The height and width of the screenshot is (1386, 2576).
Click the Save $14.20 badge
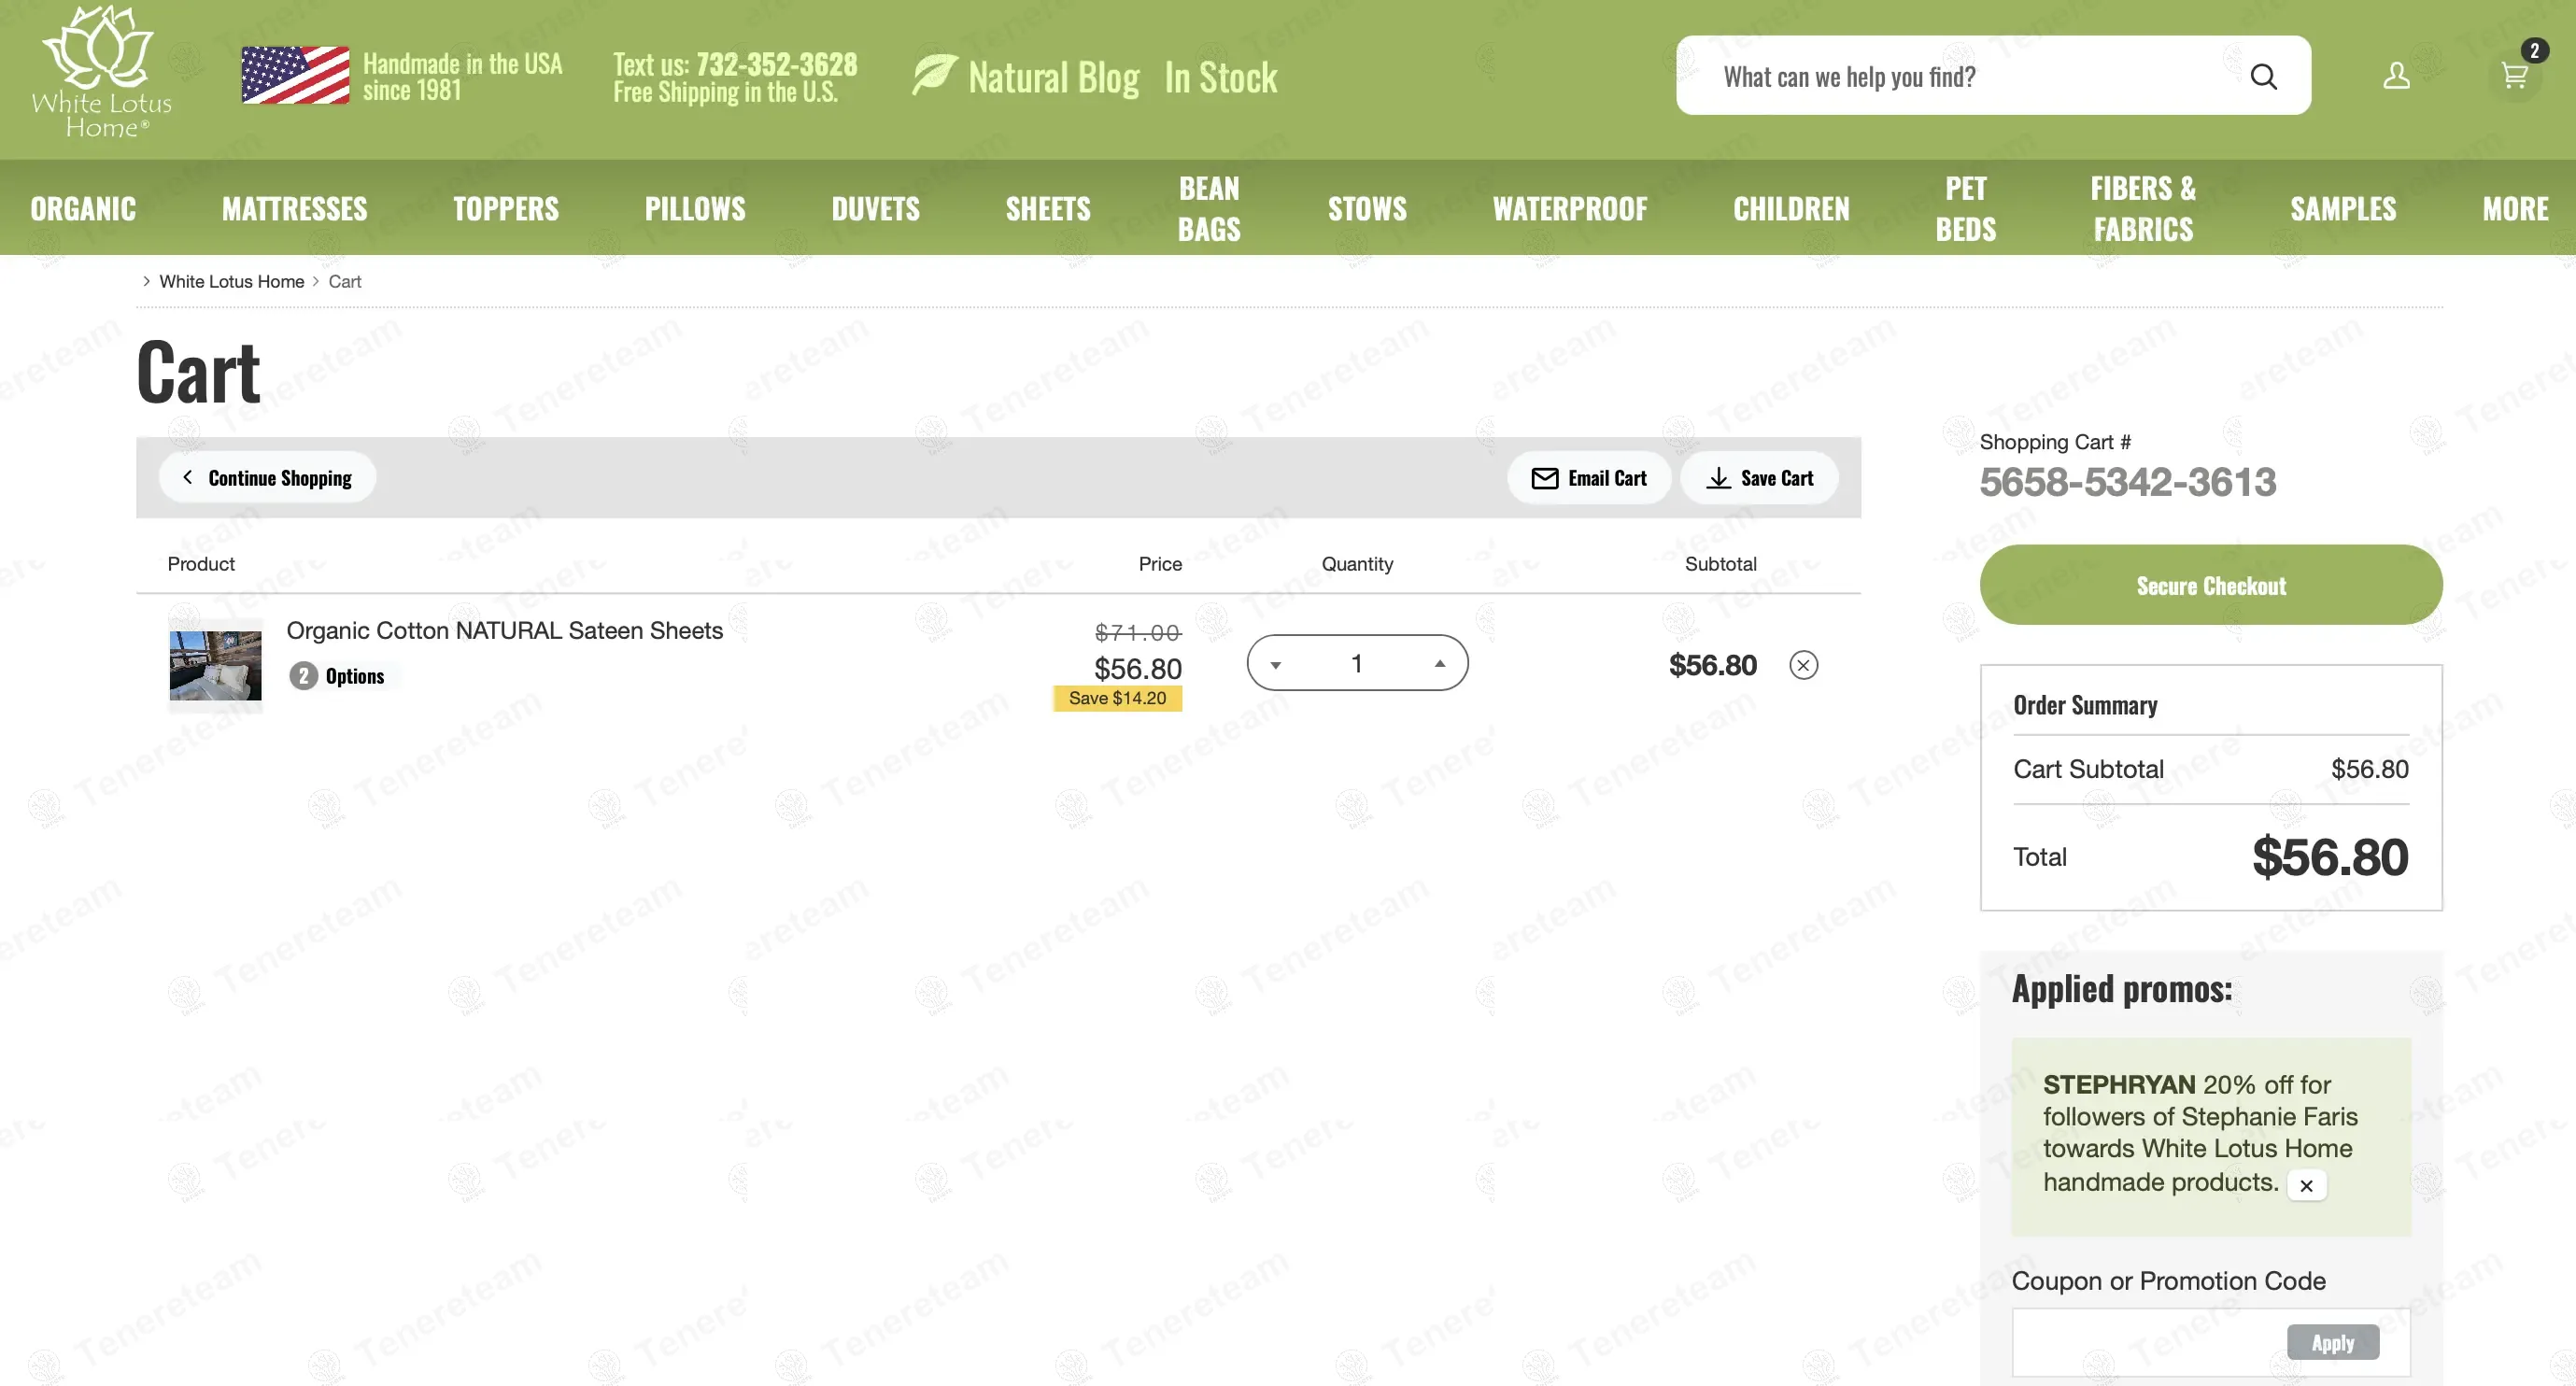1117,698
